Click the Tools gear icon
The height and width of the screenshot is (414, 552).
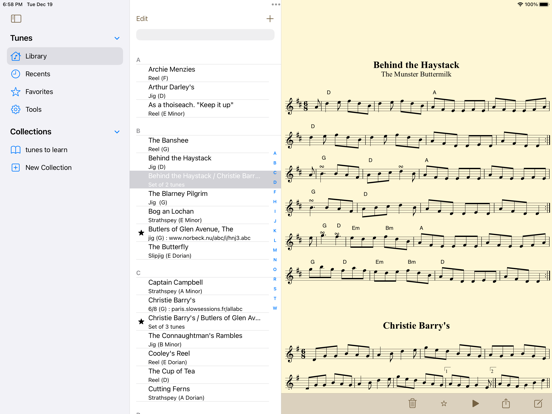pyautogui.click(x=15, y=109)
